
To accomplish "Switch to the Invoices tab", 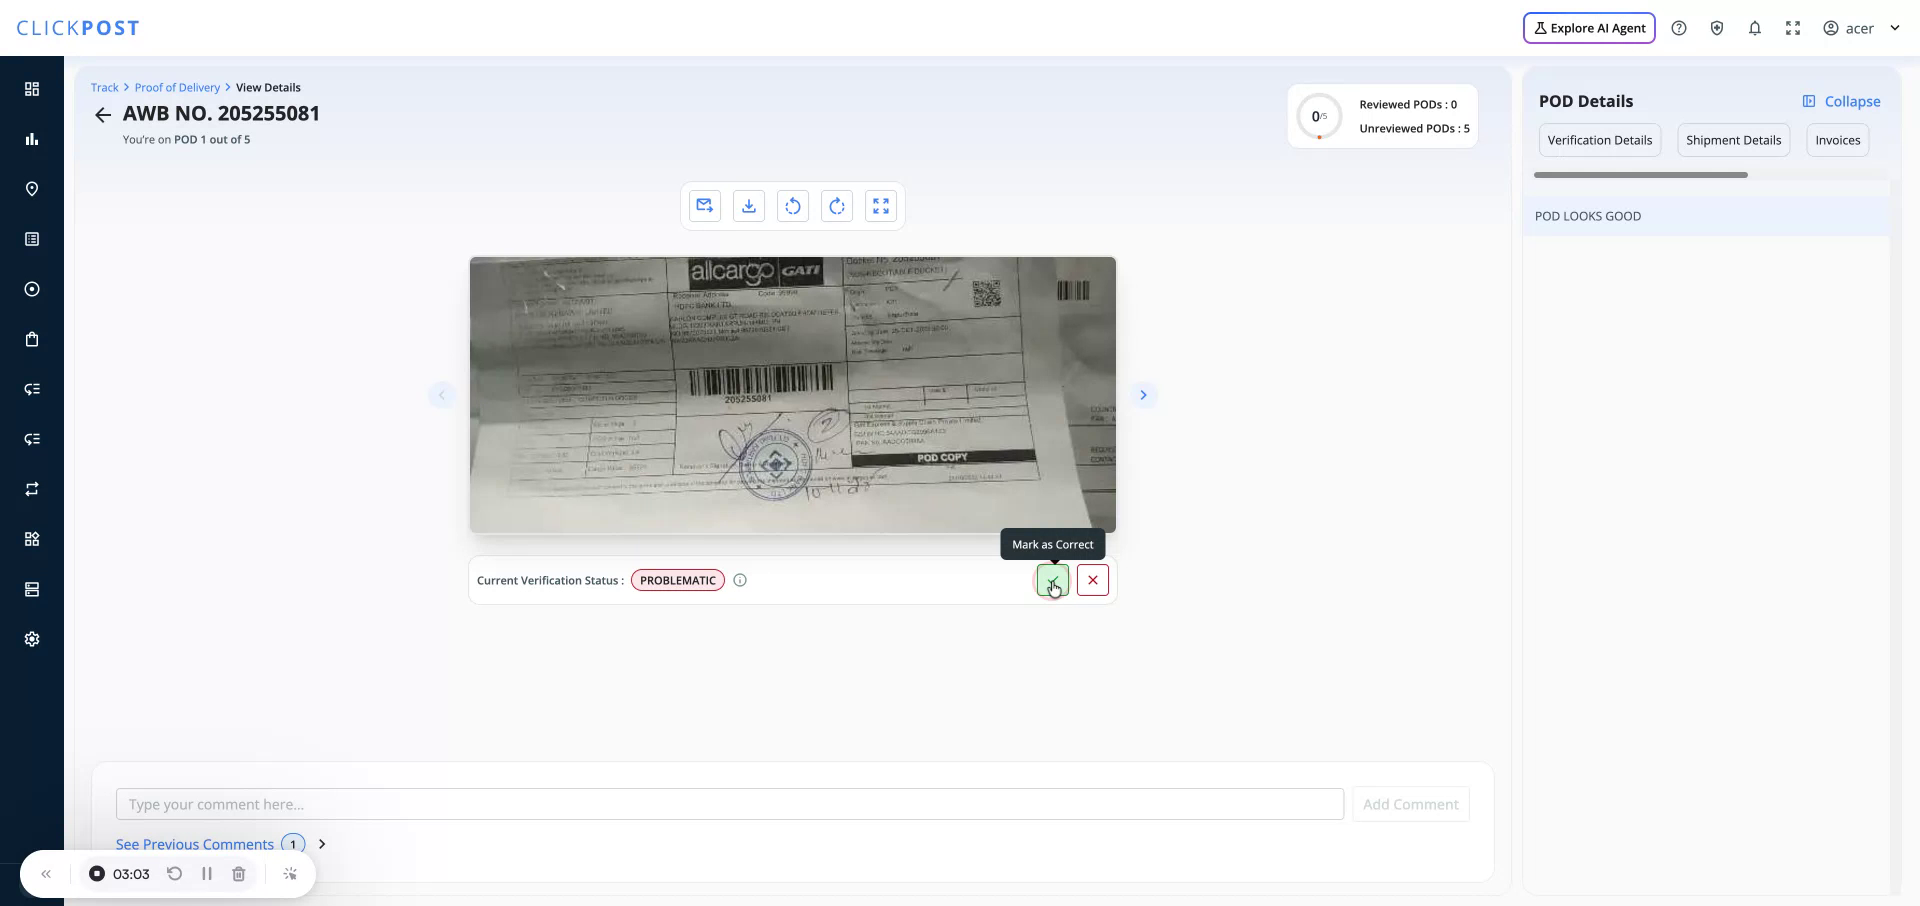I will point(1838,140).
